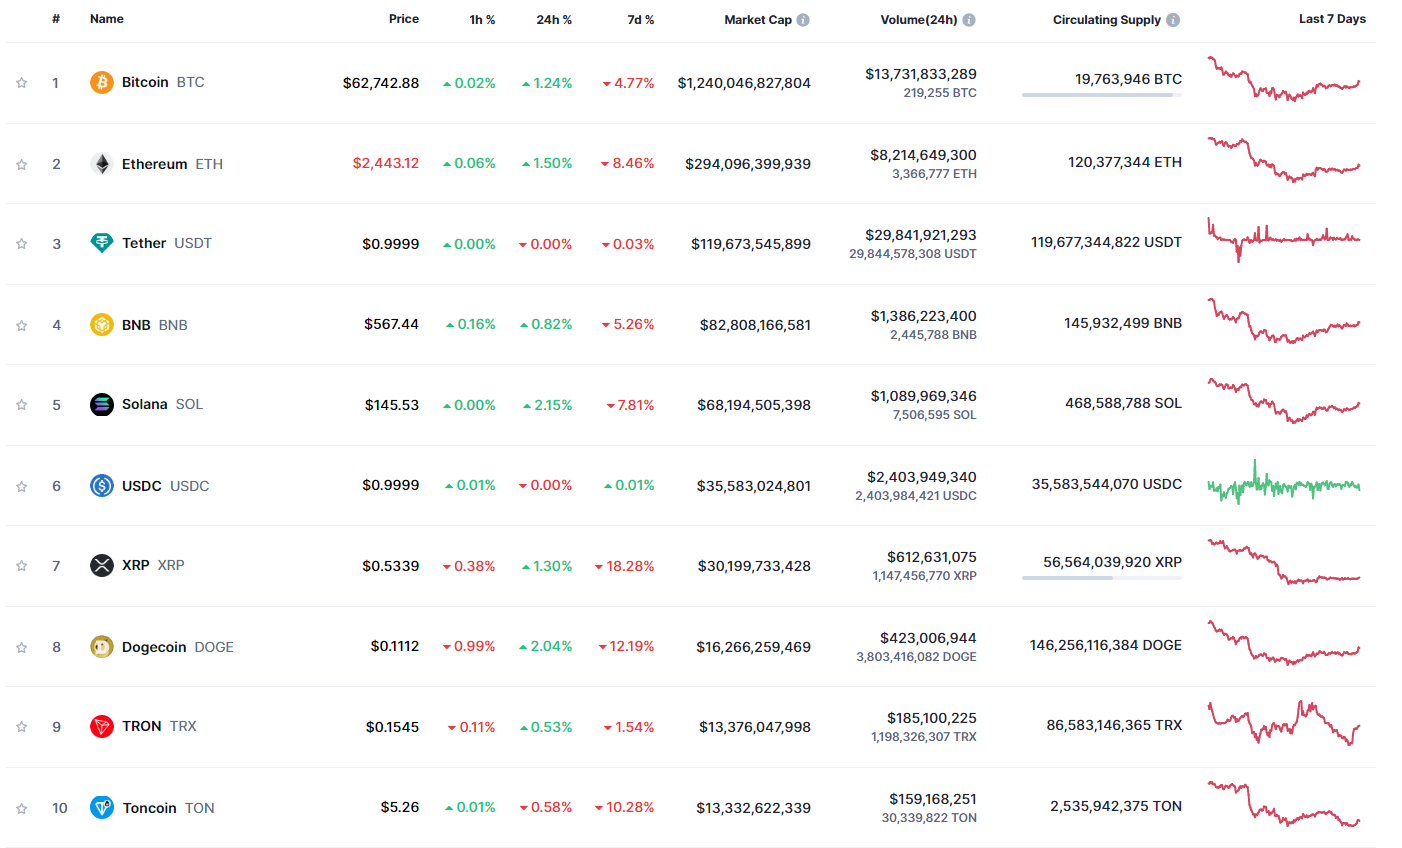Star Ethereum to add to watchlist
Screen dimensions: 1402x848
click(x=21, y=164)
